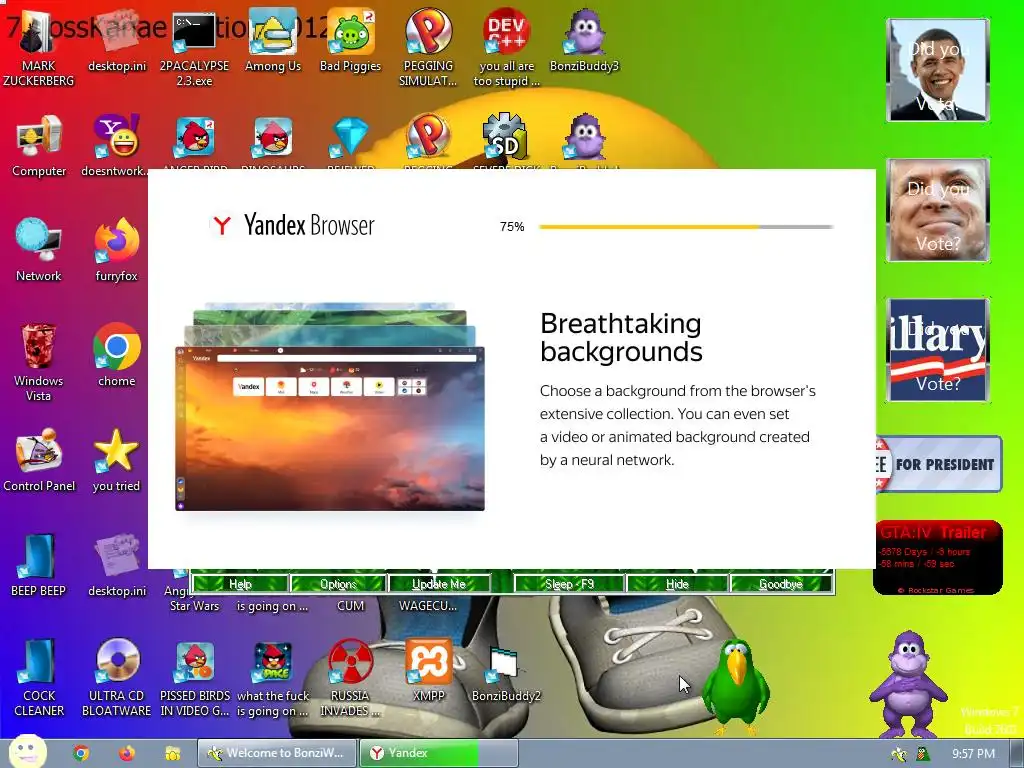Screen dimensions: 1024x768
Task: Click the McCain 'Did you Vote?' gadget
Action: 938,210
